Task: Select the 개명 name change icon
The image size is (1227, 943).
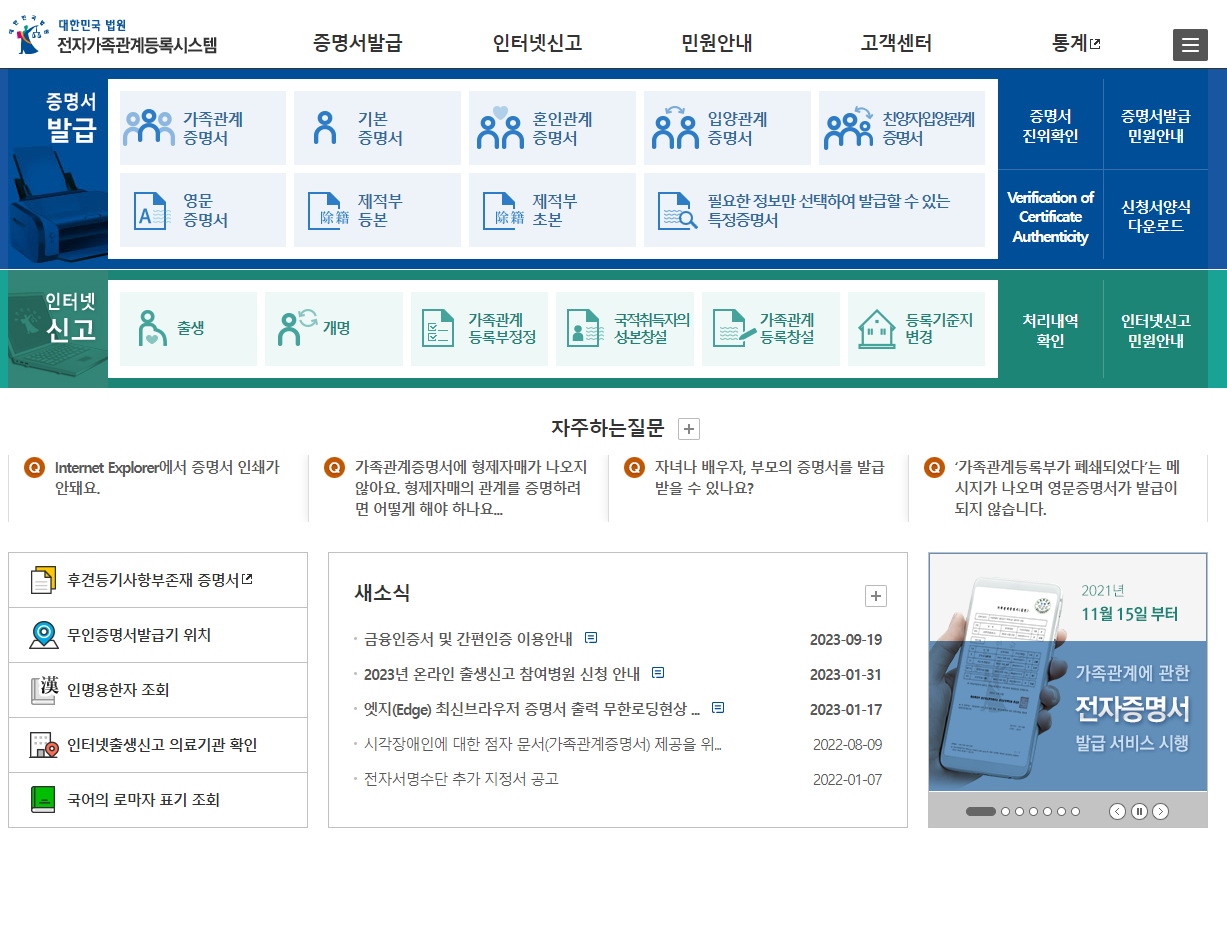Action: pos(296,329)
